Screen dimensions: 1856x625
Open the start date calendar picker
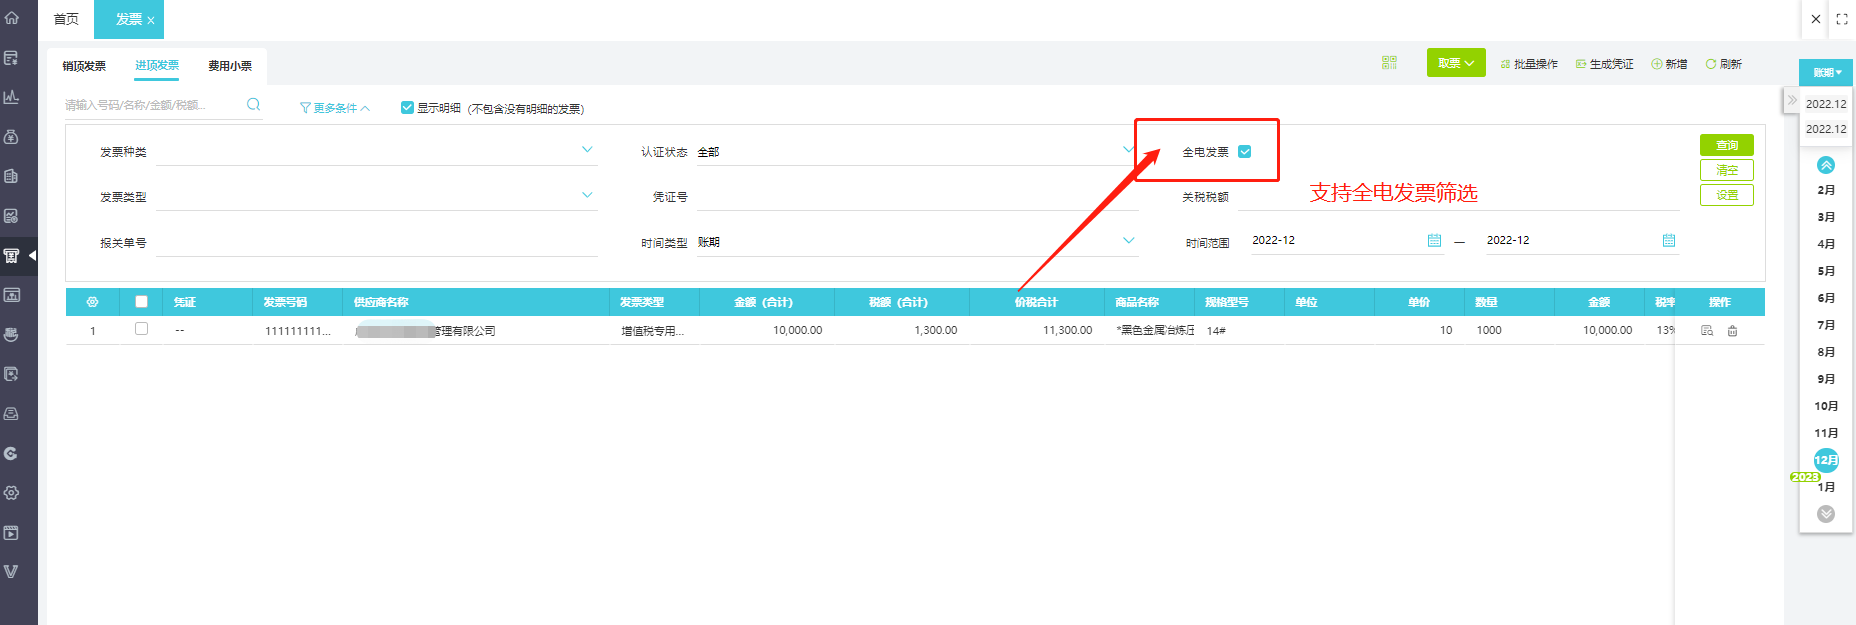click(x=1434, y=241)
